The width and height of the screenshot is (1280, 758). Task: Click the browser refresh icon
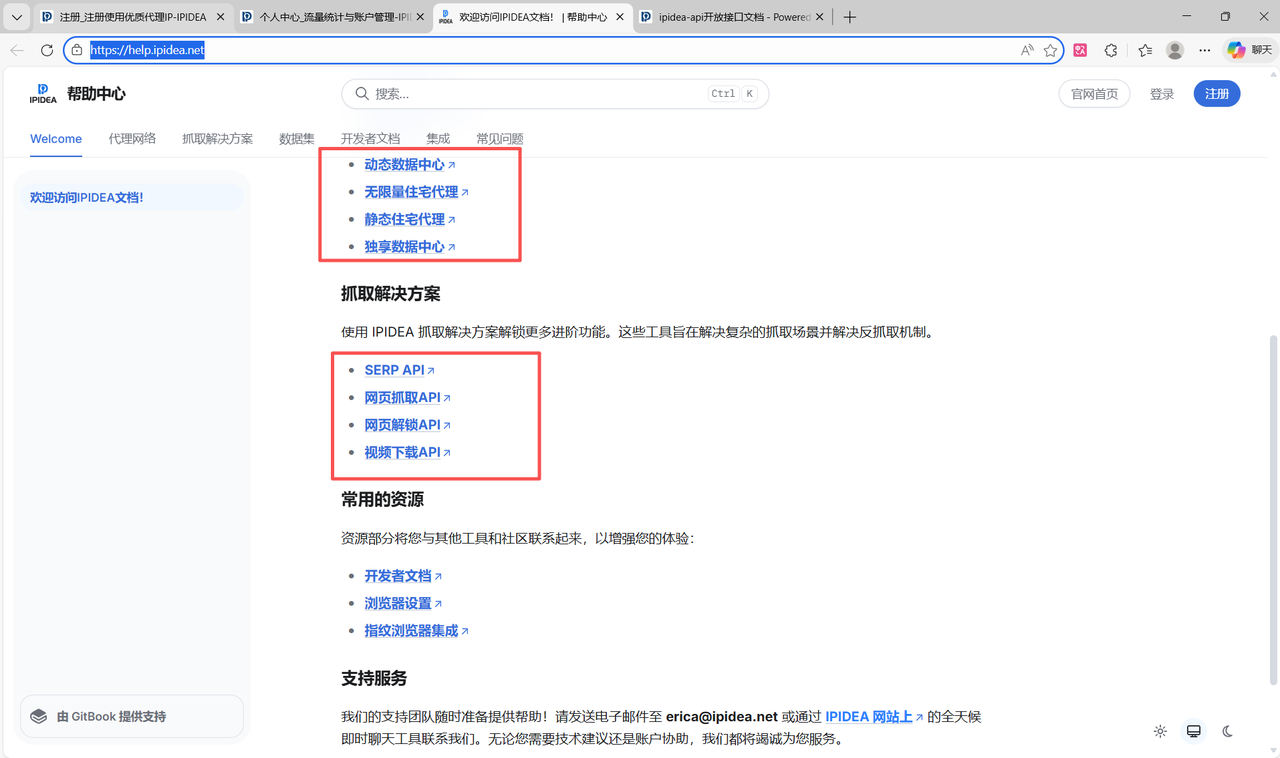pyautogui.click(x=47, y=50)
